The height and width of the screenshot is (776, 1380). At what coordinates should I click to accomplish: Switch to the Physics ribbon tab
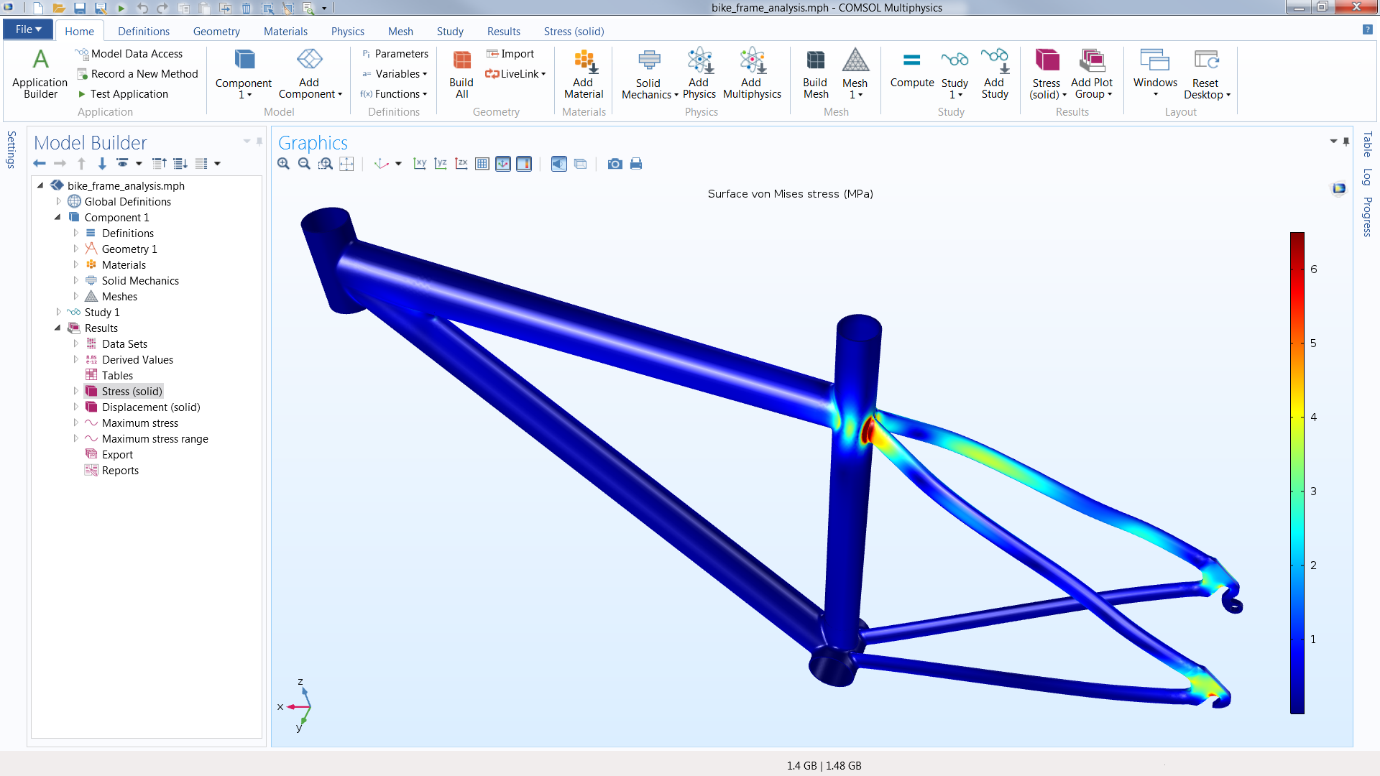348,31
